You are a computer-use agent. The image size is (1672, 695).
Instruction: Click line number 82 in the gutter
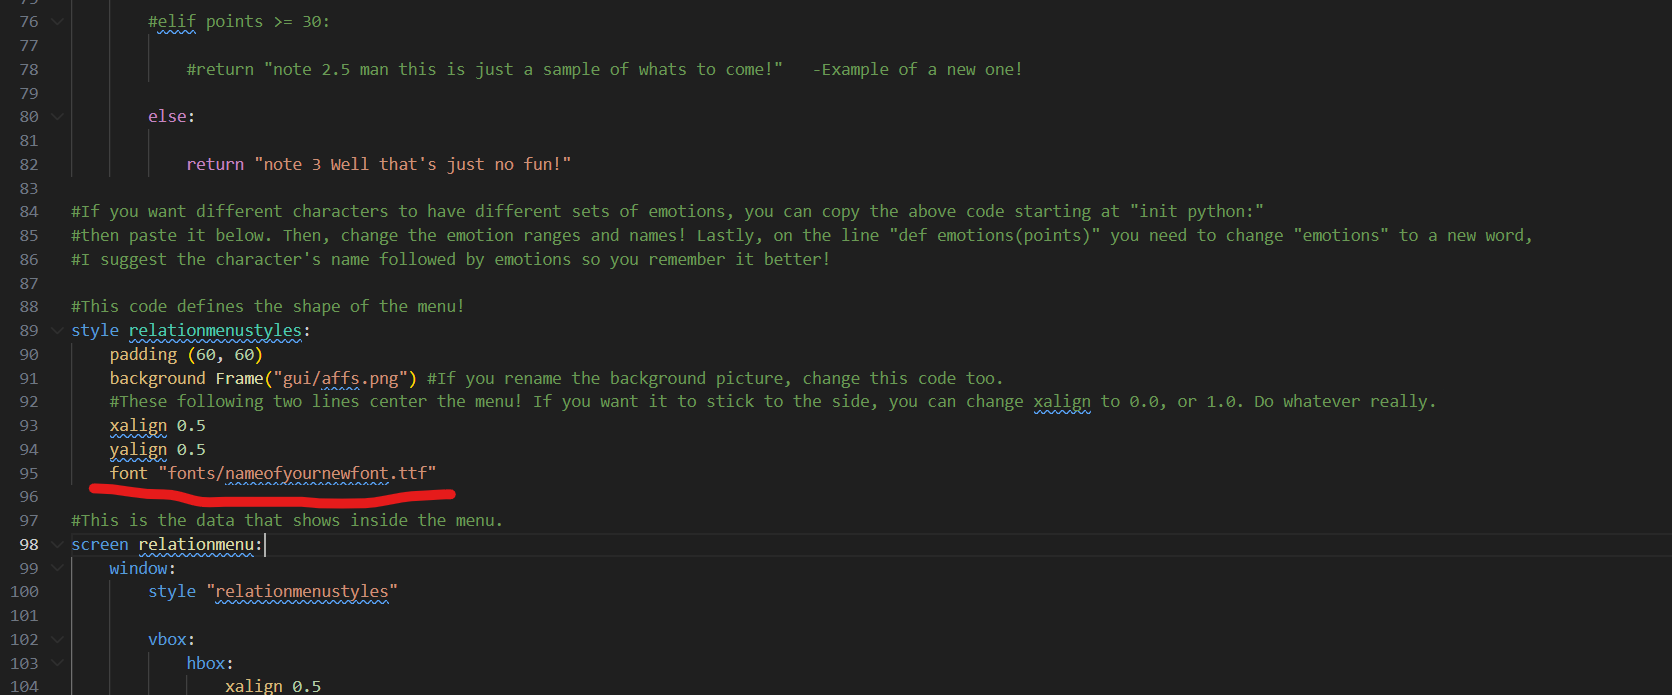click(x=29, y=164)
